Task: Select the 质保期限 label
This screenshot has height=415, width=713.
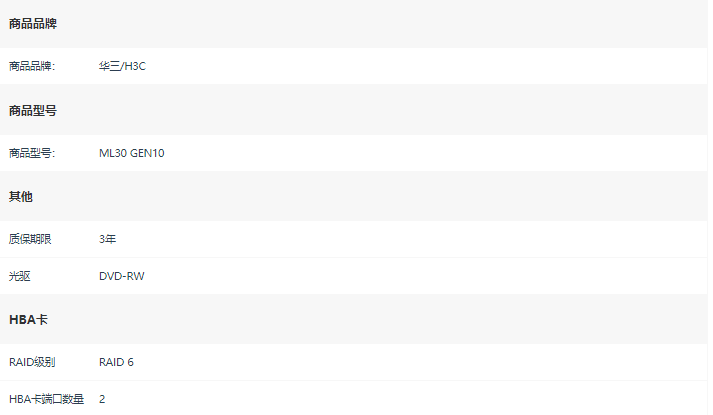Action: (x=30, y=239)
